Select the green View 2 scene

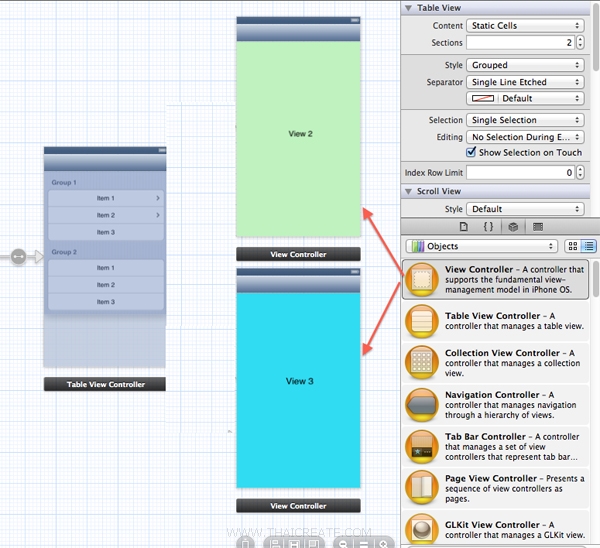coord(298,139)
